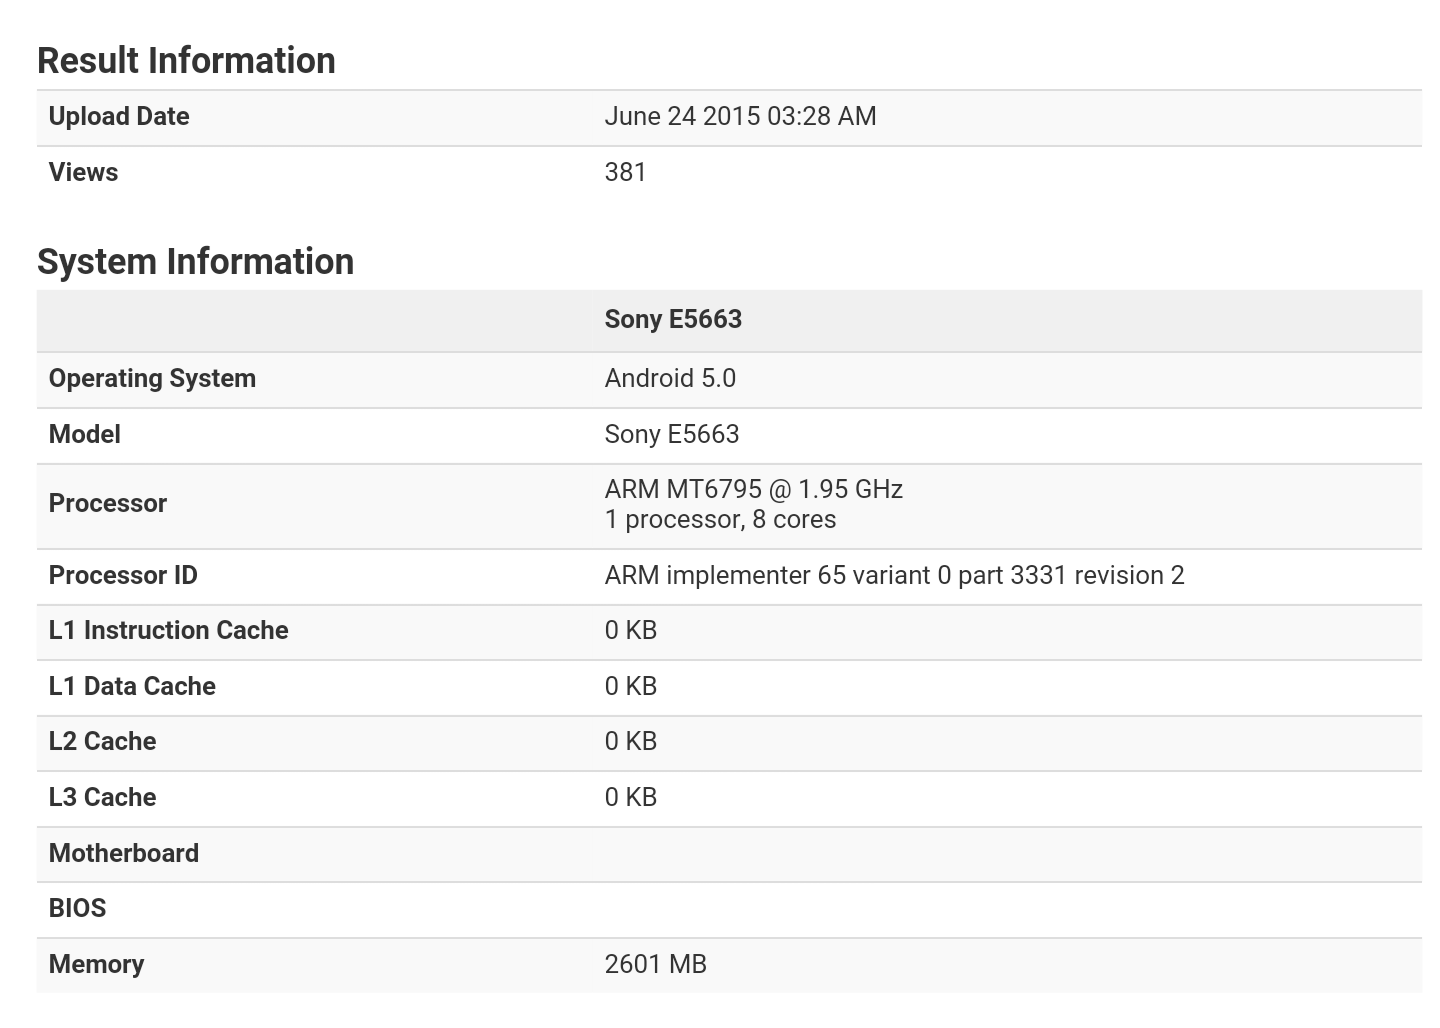1440x1028 pixels.
Task: Select the Model row label
Action: click(x=85, y=435)
